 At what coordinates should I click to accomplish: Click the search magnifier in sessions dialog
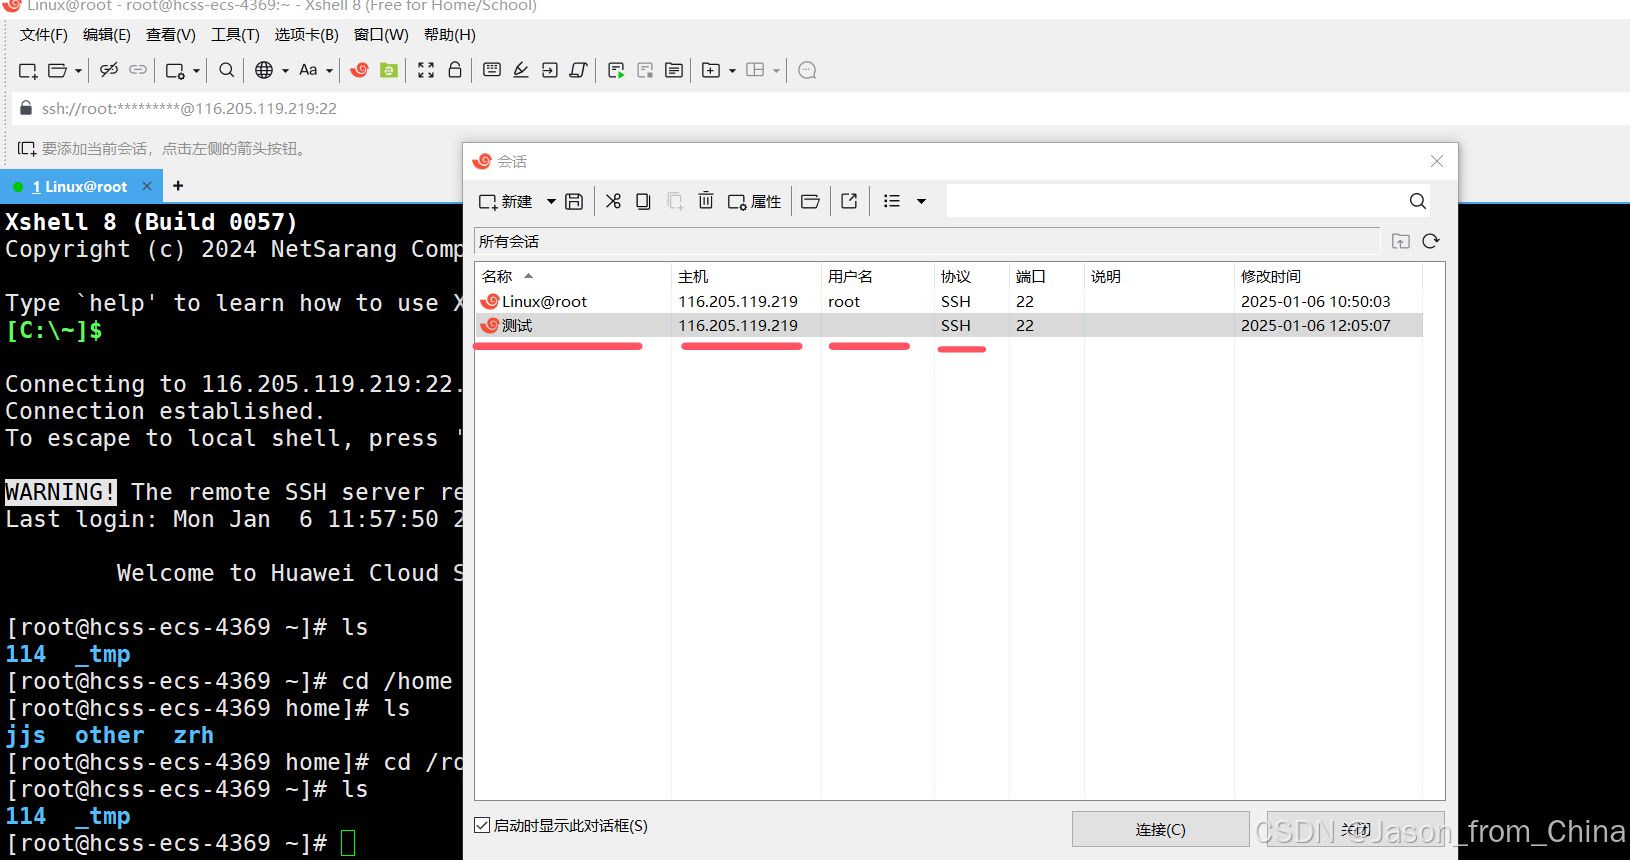coord(1418,201)
